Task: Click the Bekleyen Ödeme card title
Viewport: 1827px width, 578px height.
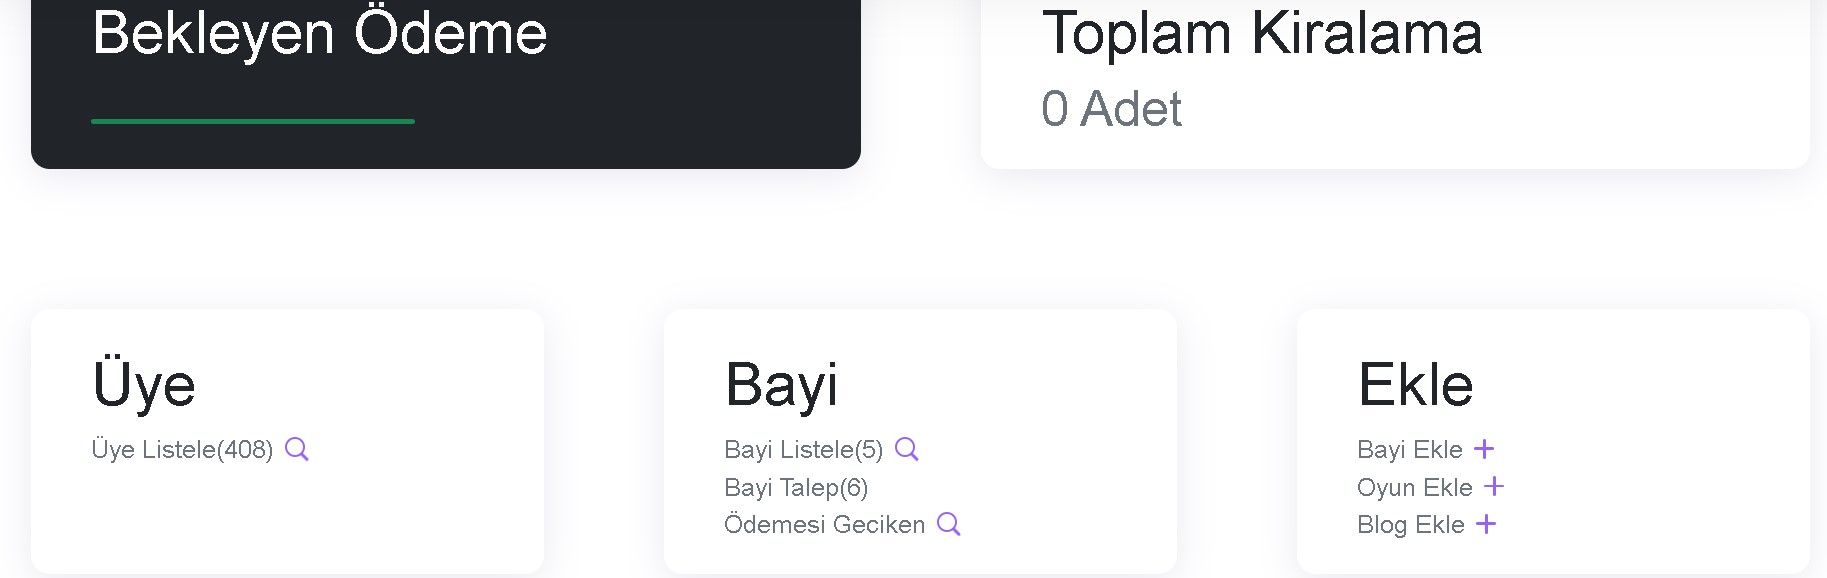Action: [x=320, y=33]
